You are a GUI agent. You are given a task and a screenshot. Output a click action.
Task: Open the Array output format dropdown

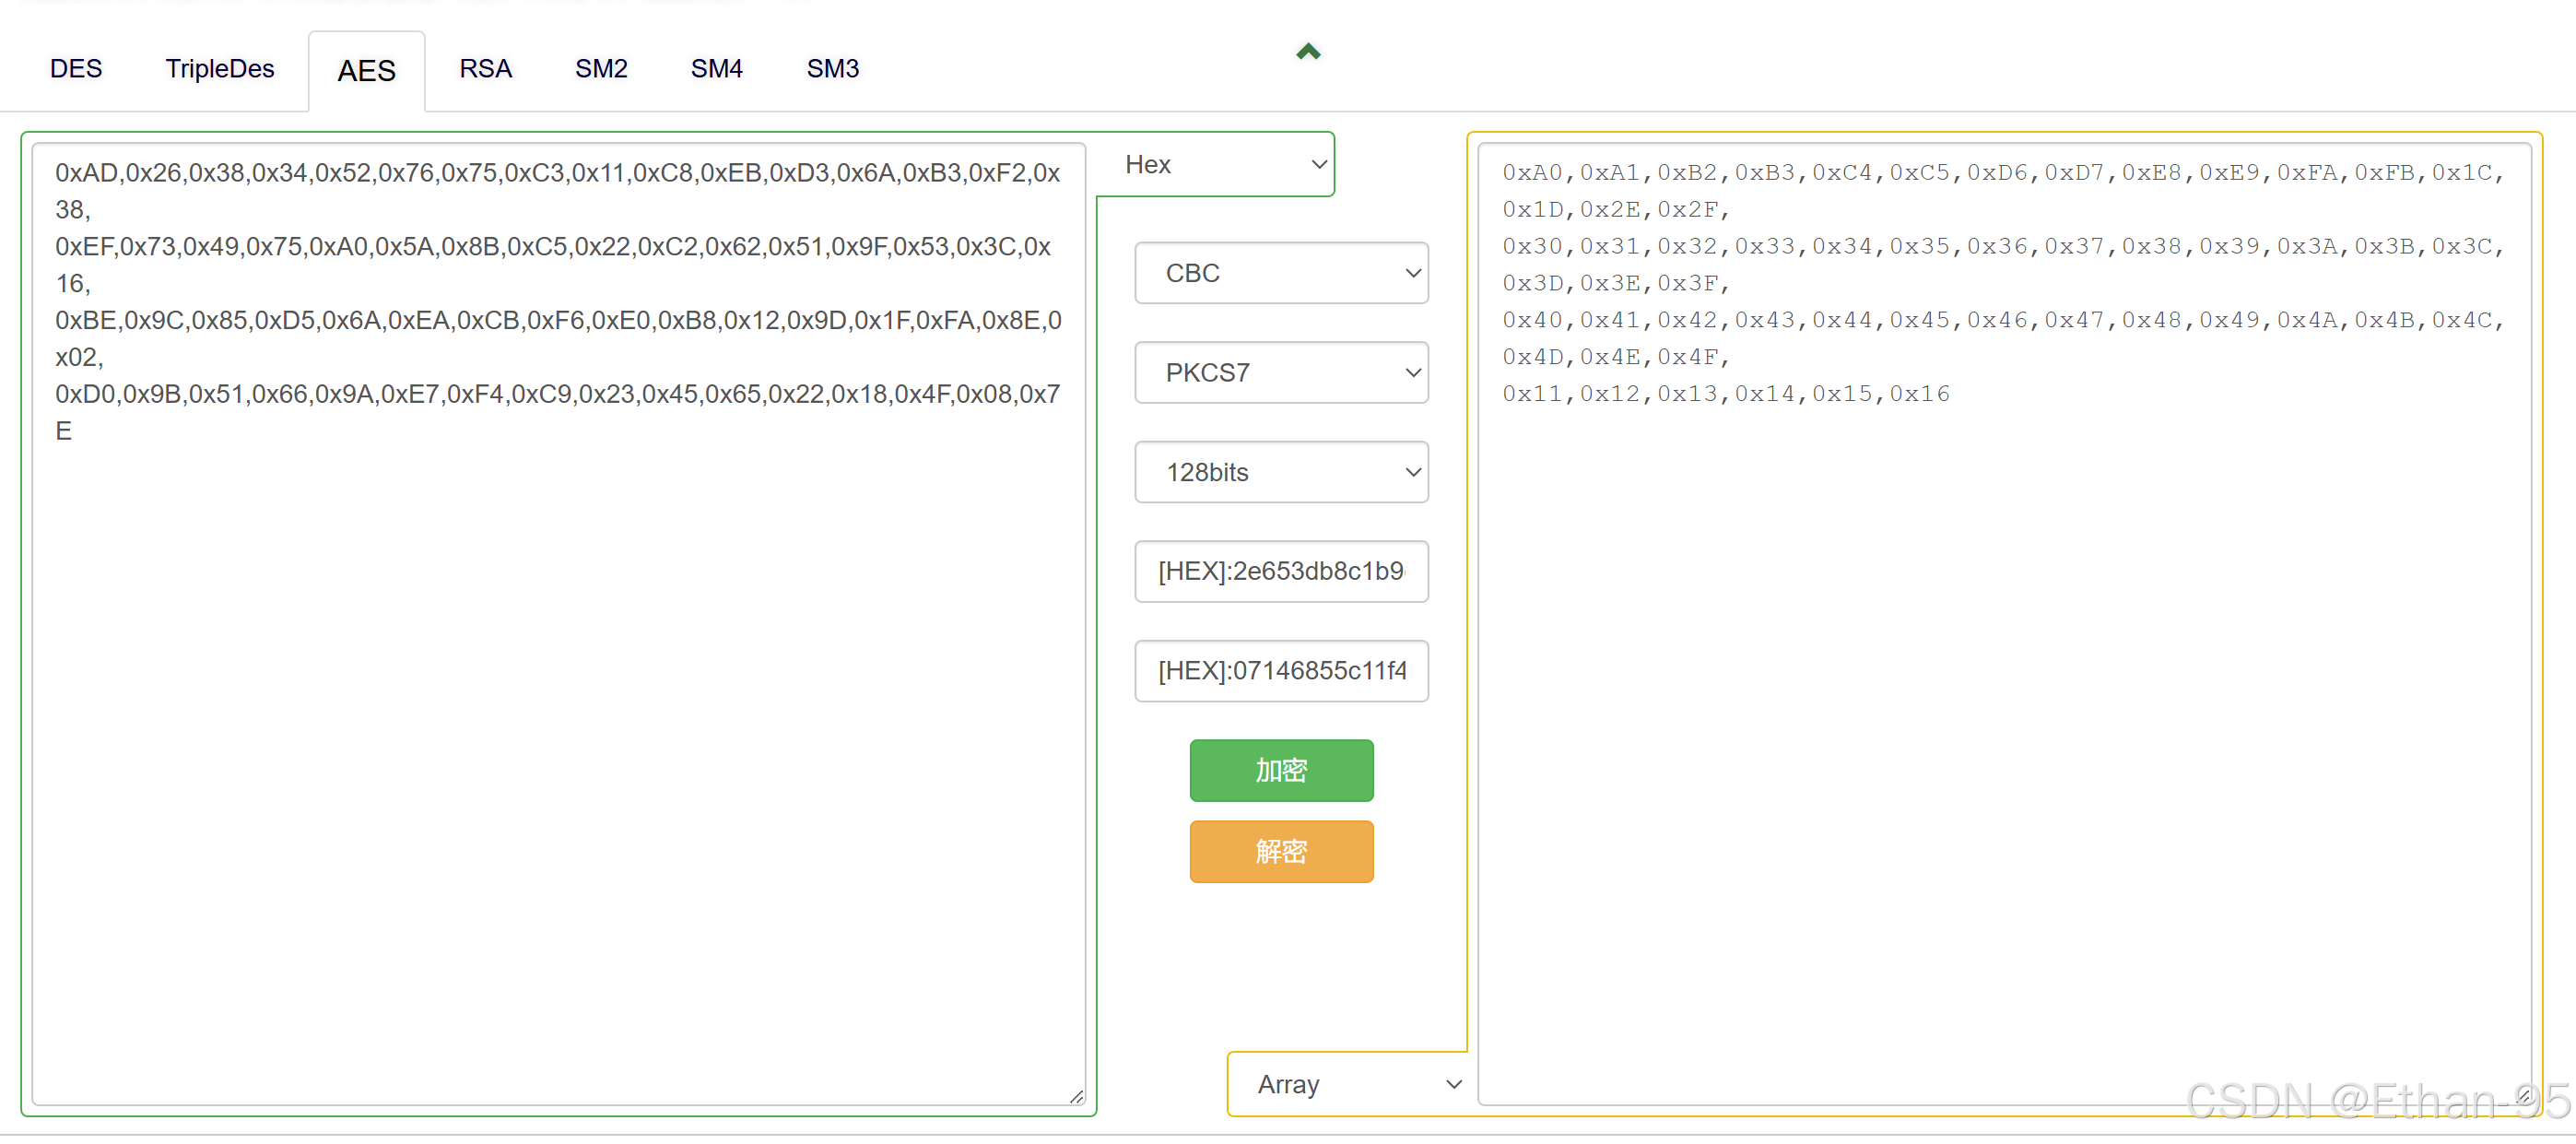[1347, 1083]
